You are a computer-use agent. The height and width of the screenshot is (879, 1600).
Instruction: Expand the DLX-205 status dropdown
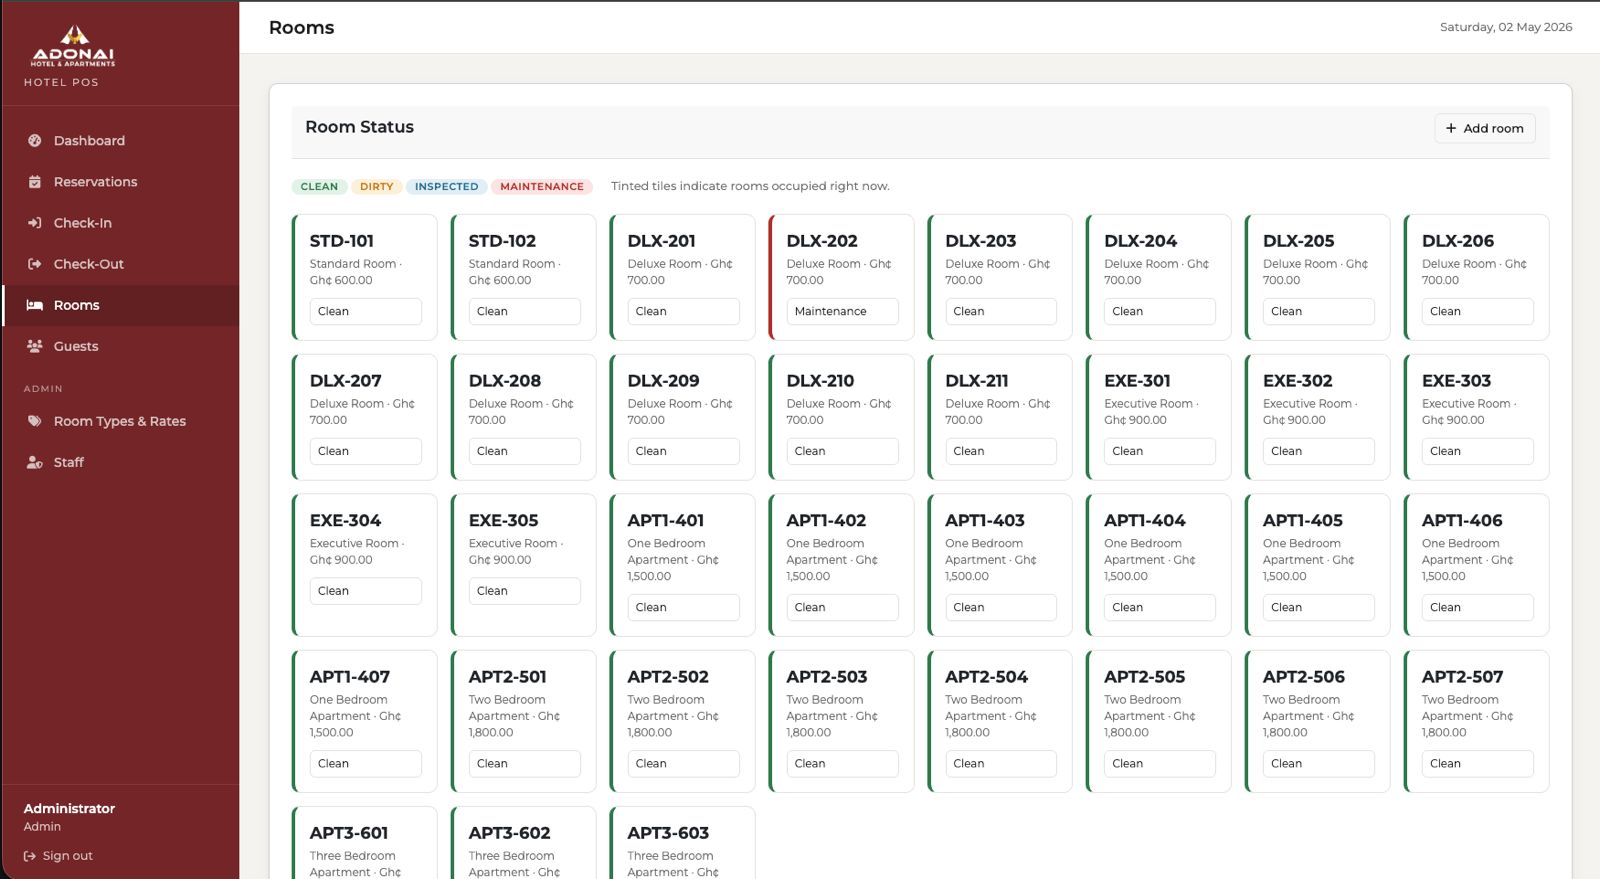pyautogui.click(x=1319, y=311)
